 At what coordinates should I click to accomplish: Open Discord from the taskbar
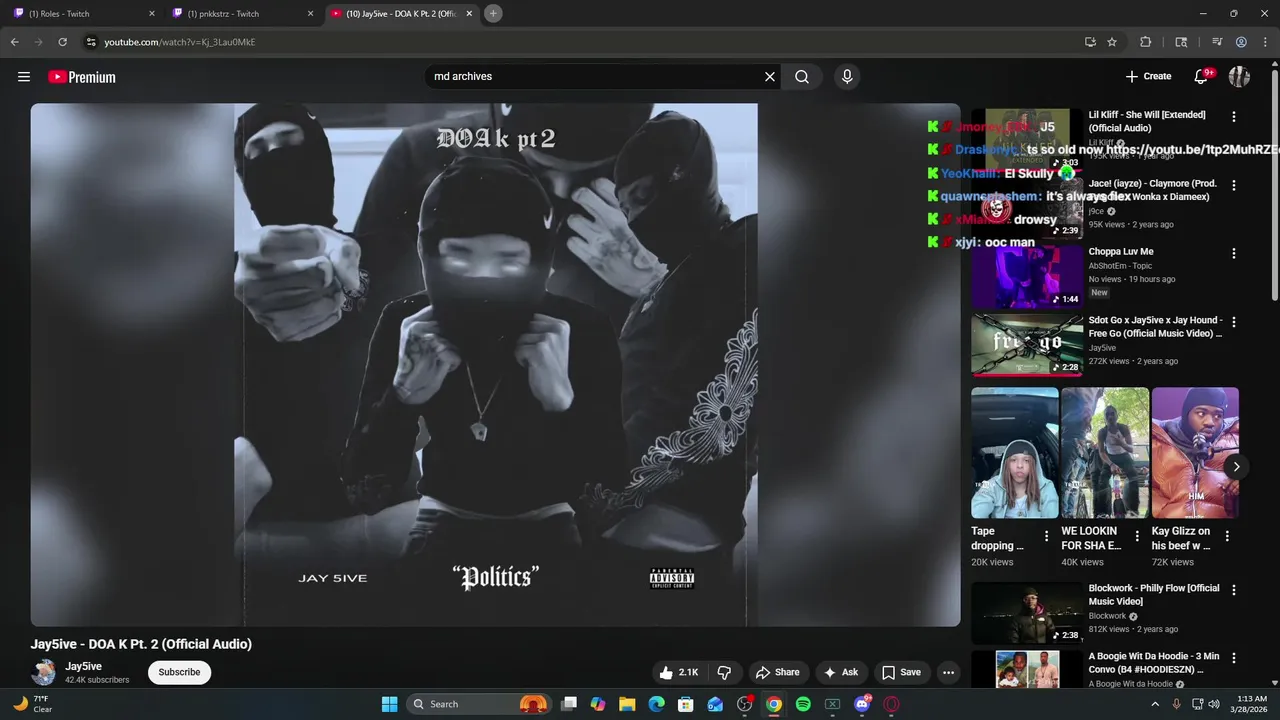point(862,704)
